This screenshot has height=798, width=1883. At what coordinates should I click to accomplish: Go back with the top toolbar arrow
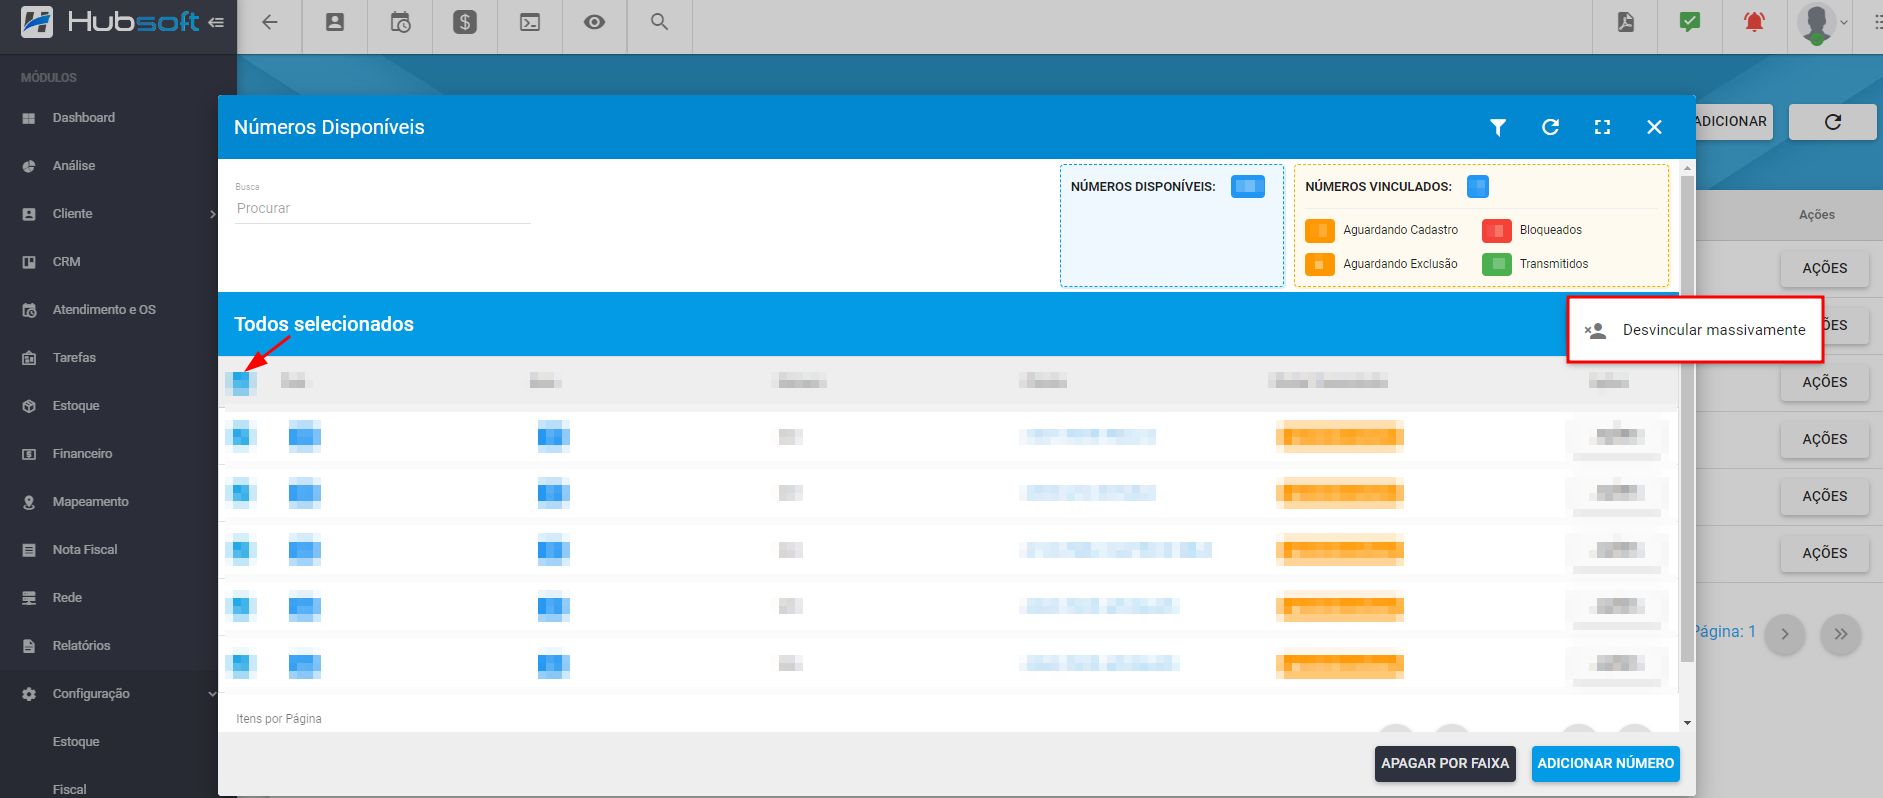[269, 22]
